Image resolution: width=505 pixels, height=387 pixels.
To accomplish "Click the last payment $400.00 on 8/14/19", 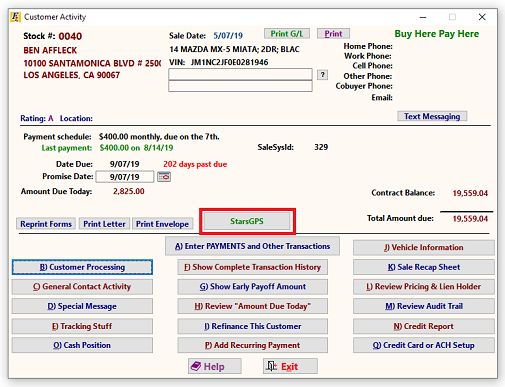I will click(x=136, y=148).
